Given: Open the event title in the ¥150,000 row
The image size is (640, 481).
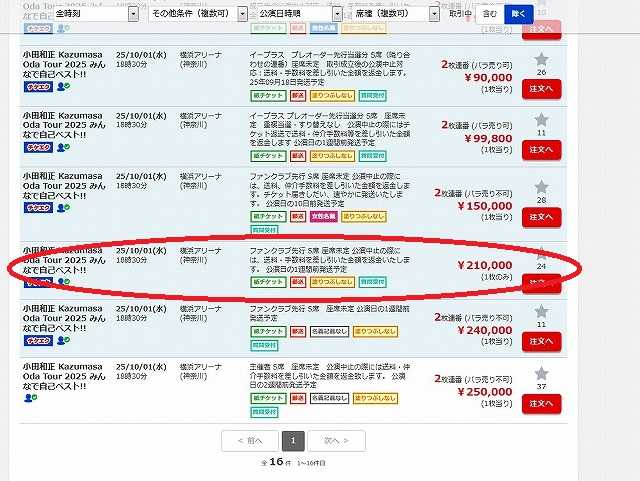Looking at the screenshot, I should coord(64,186).
